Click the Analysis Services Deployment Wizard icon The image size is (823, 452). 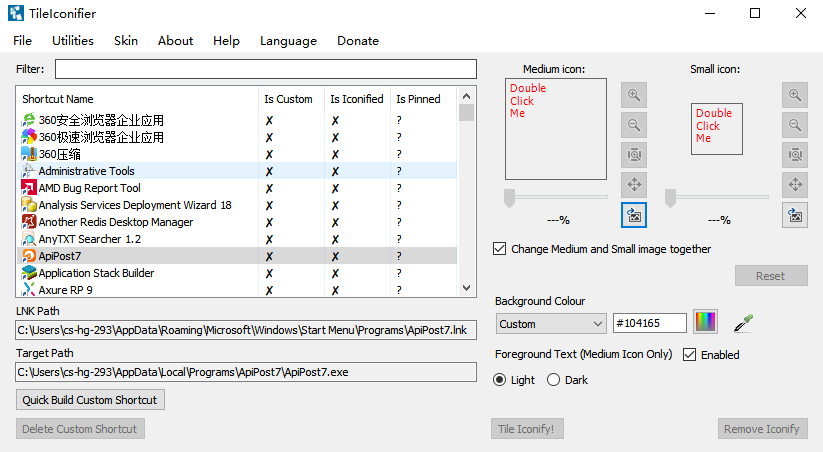click(29, 205)
